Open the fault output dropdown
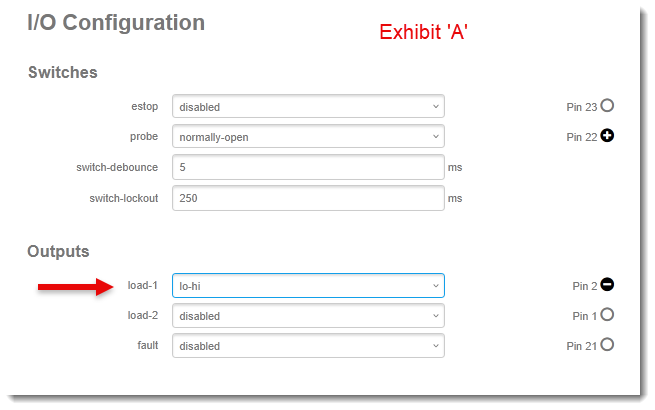Screen dimensions: 655x410 pos(308,346)
